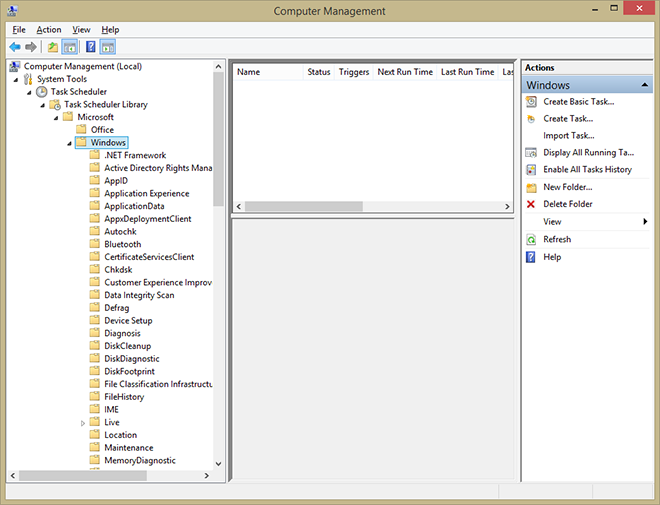Click the green Refresh icon in Actions

click(x=531, y=239)
